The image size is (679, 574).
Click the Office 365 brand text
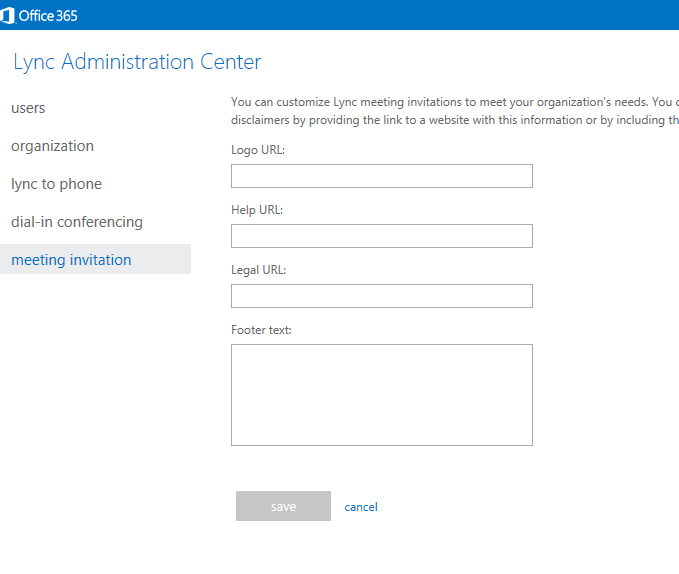(48, 16)
